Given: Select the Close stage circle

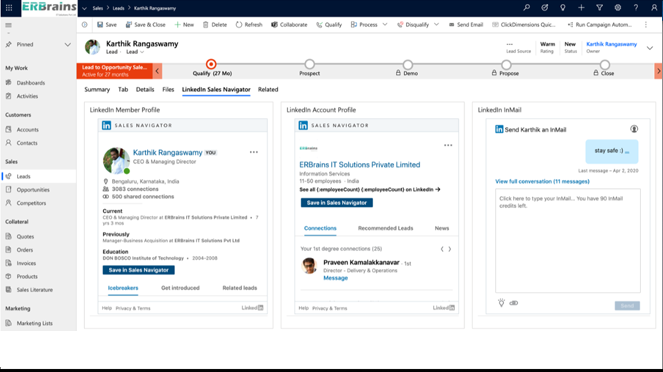Looking at the screenshot, I should [605, 64].
